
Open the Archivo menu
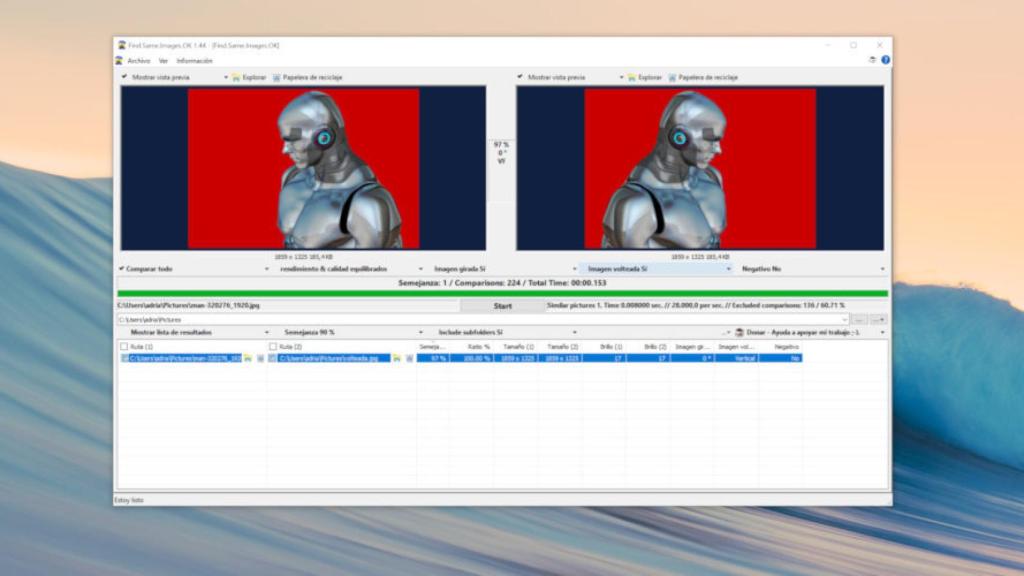pos(138,61)
